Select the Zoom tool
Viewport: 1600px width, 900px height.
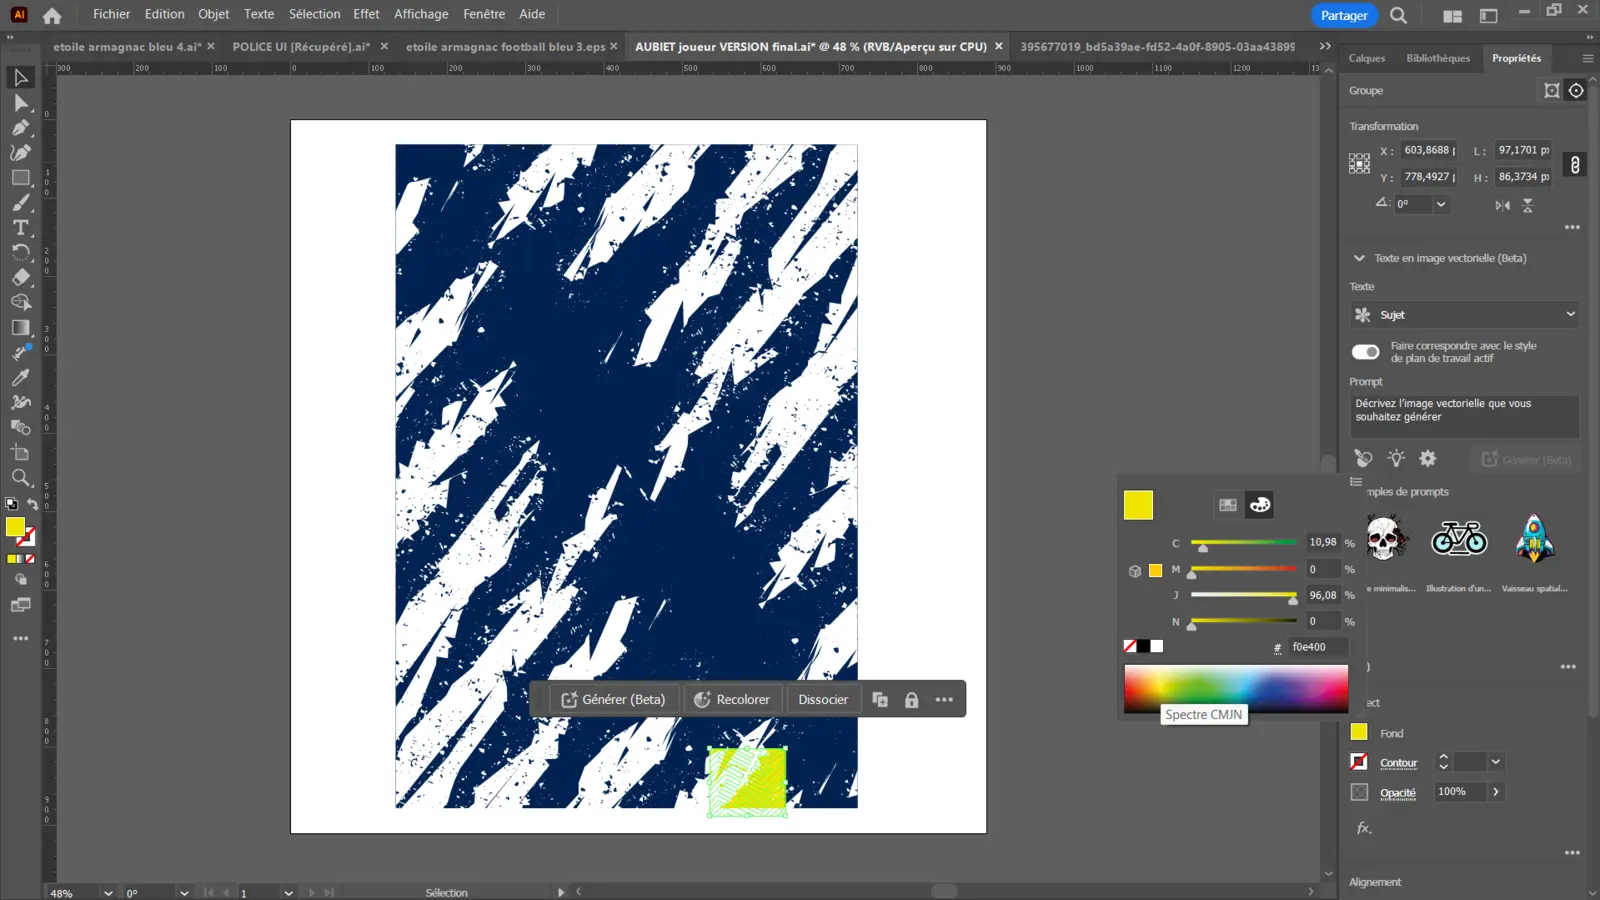21,478
